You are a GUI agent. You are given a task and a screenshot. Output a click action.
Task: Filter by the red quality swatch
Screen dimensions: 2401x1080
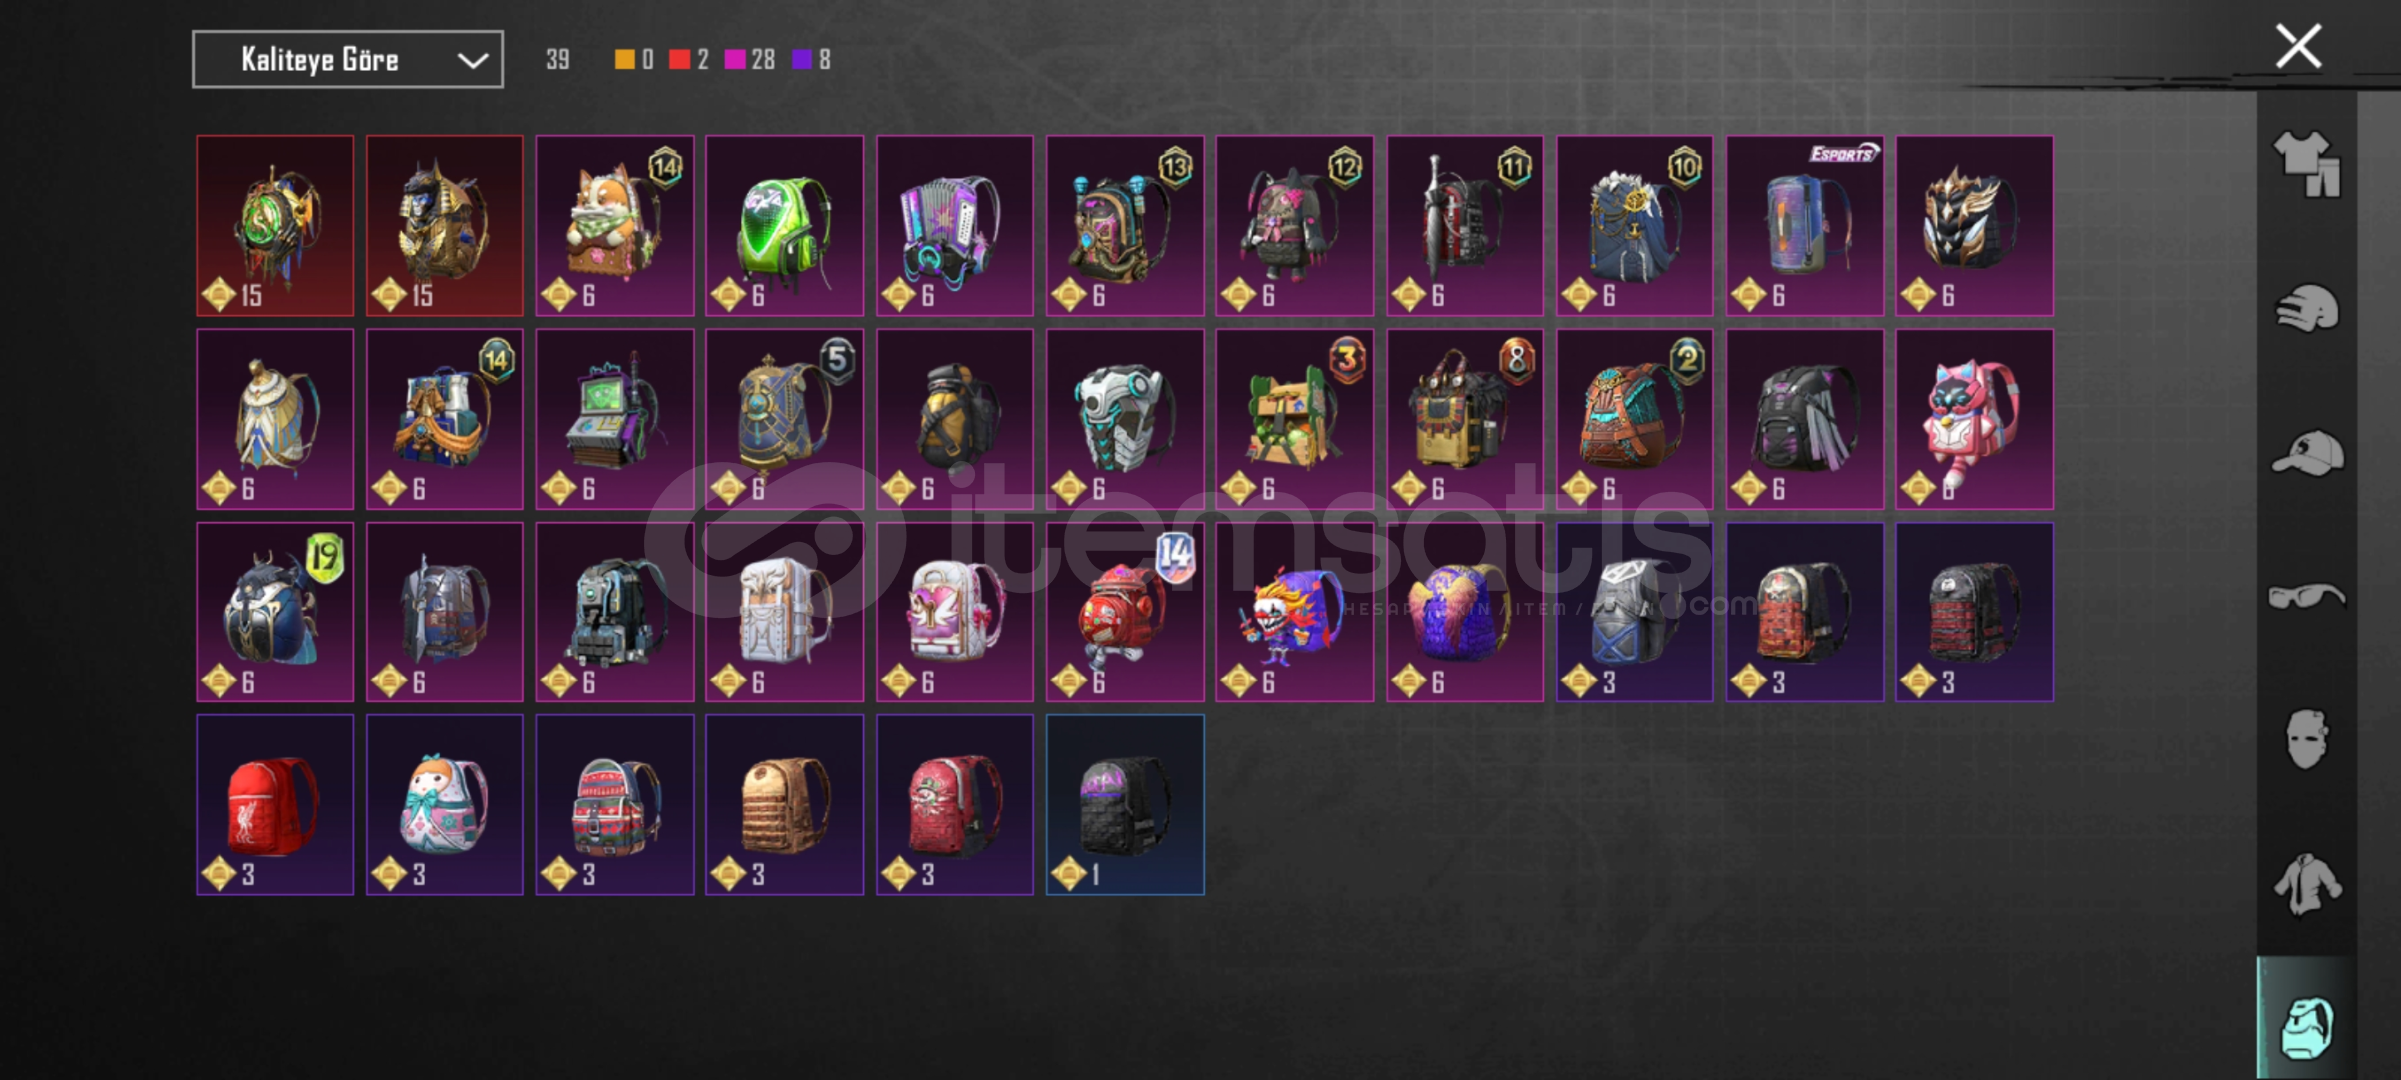point(679,60)
